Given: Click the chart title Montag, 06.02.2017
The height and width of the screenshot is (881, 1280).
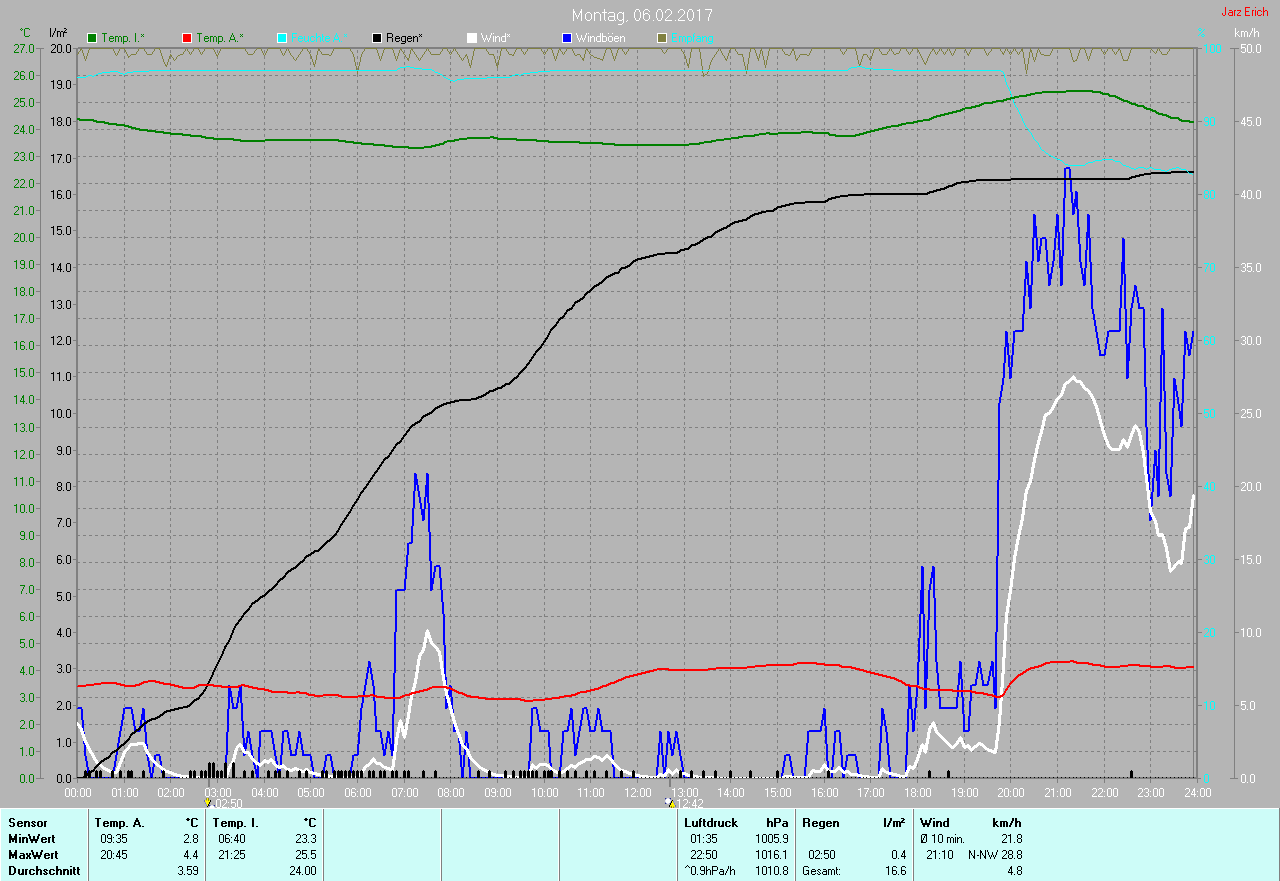Looking at the screenshot, I should tap(642, 15).
